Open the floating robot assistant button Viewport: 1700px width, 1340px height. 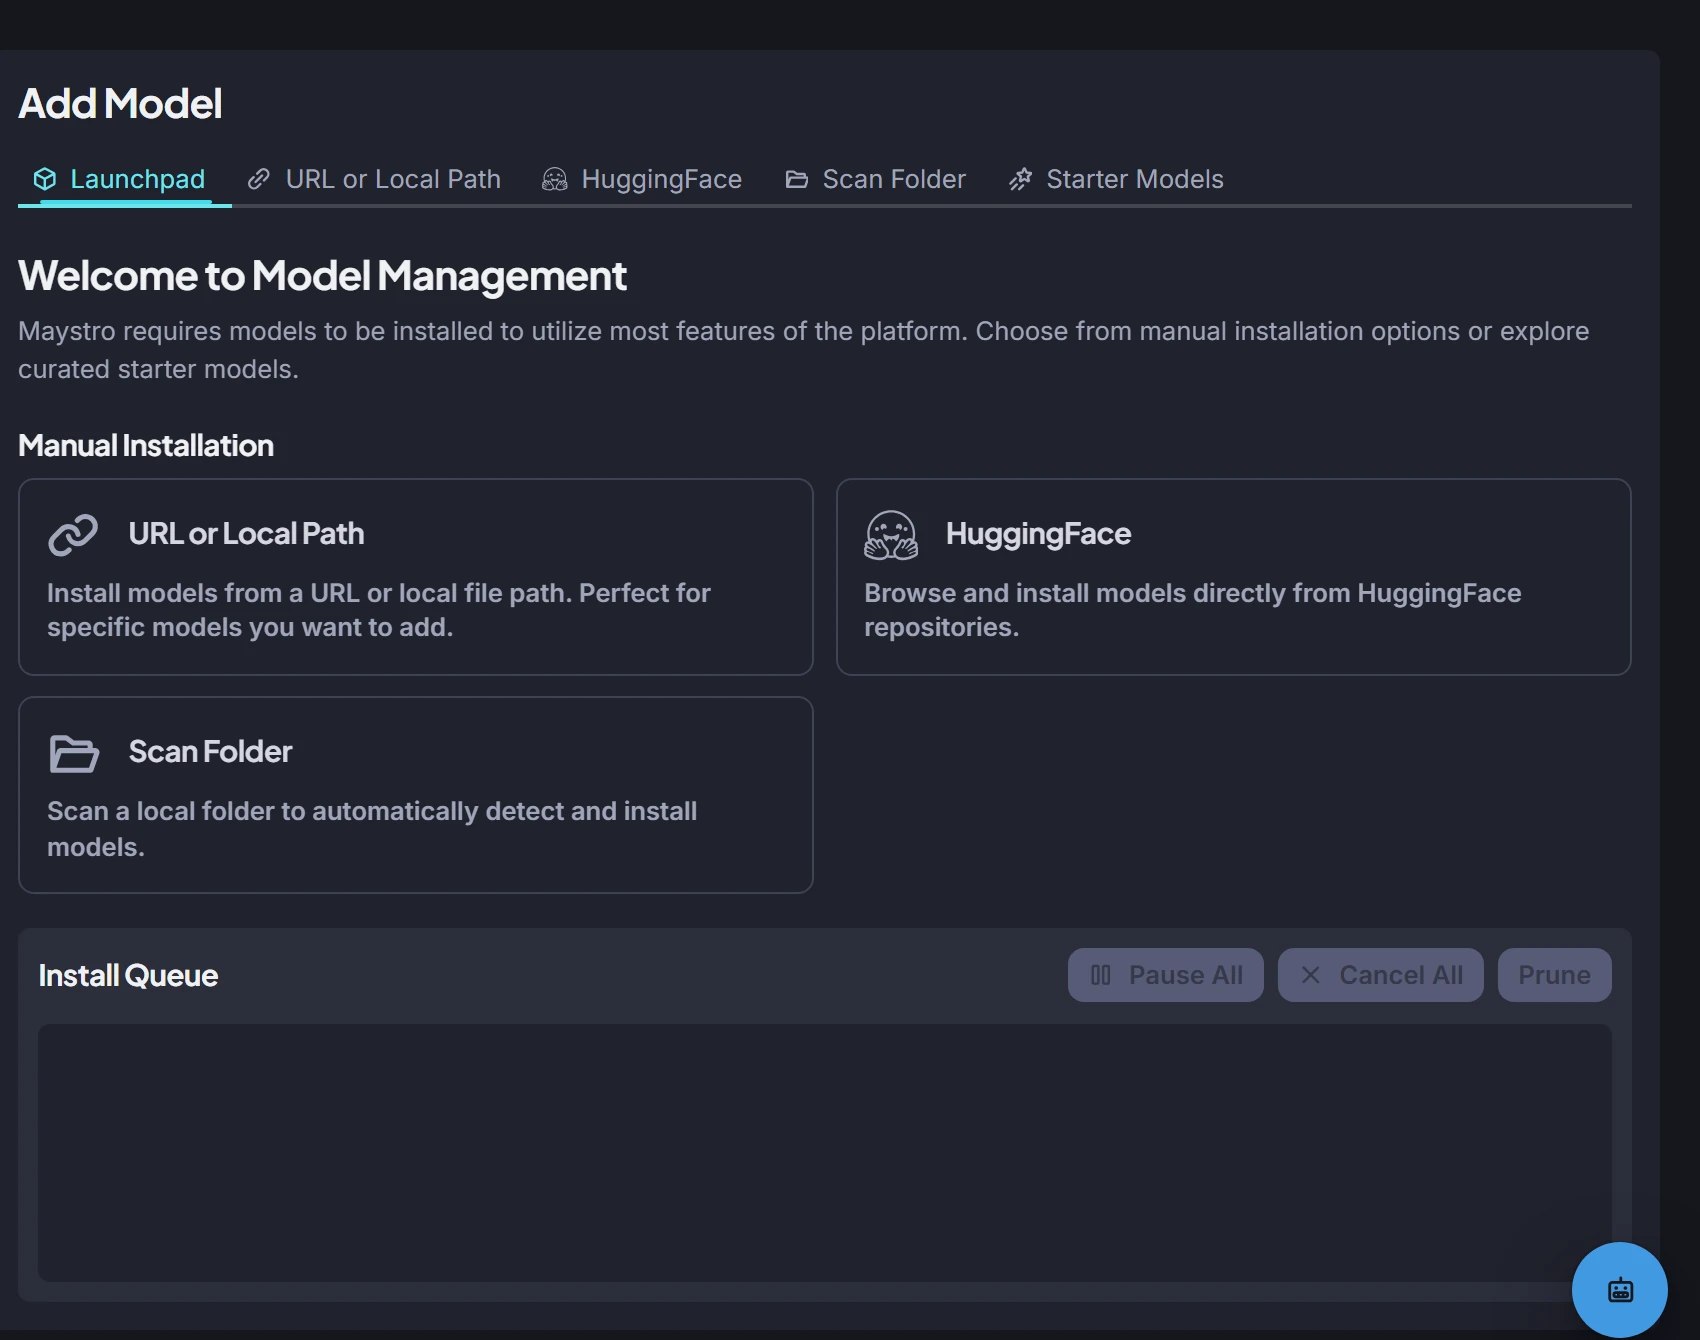(1620, 1290)
